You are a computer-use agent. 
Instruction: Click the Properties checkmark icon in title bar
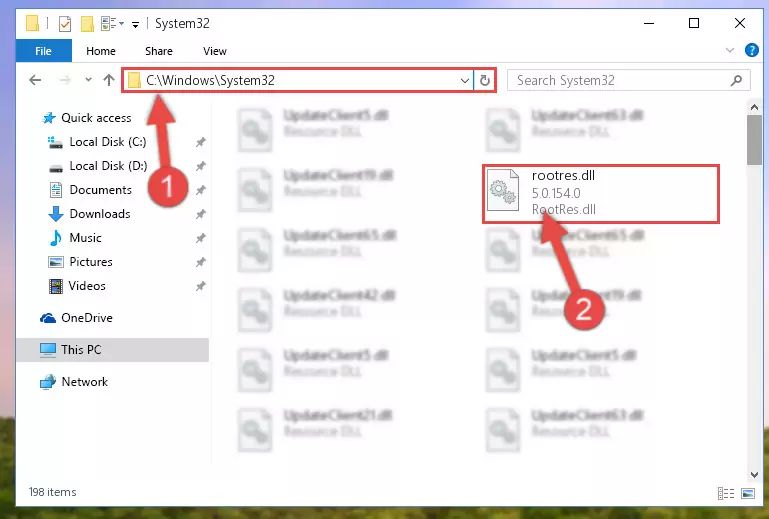pyautogui.click(x=64, y=24)
